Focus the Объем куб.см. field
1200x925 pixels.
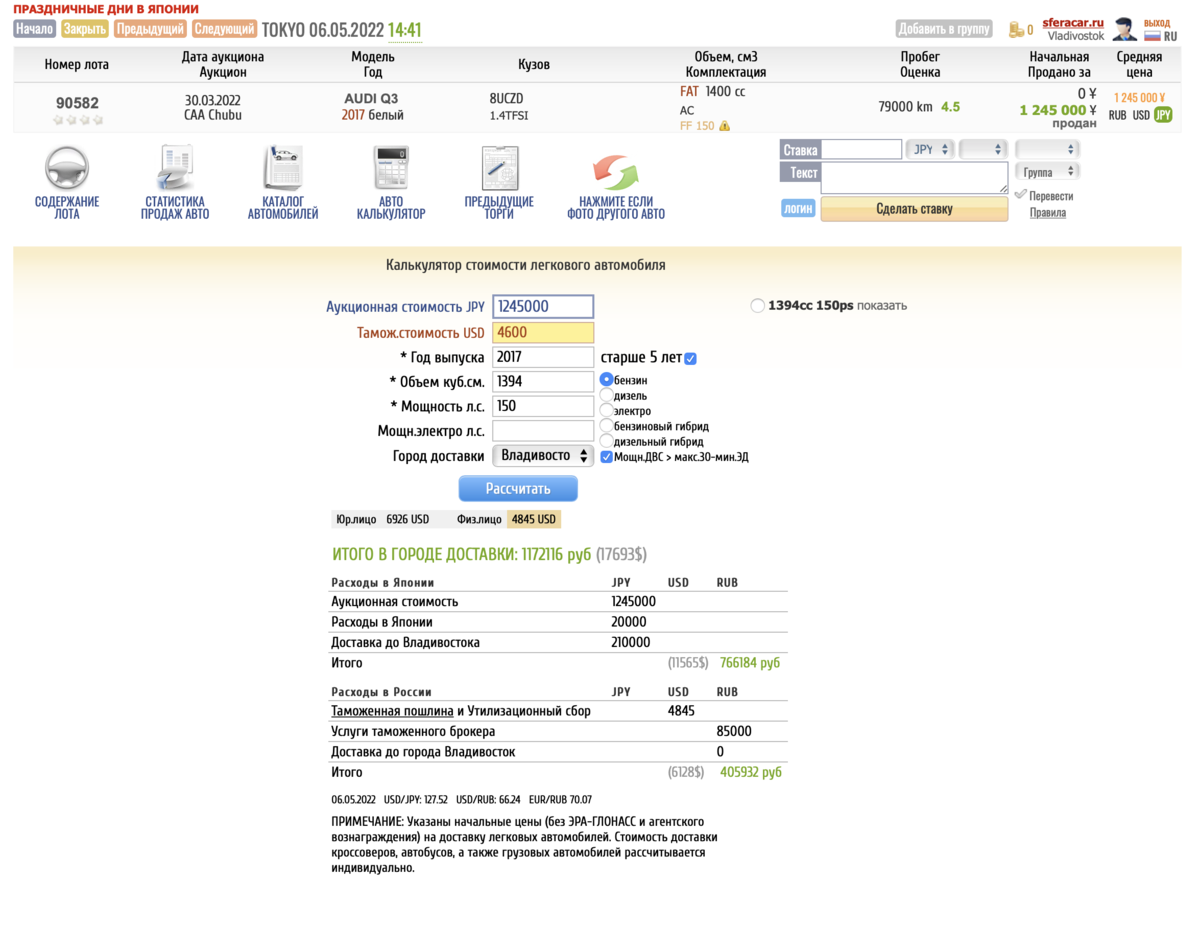tap(544, 381)
